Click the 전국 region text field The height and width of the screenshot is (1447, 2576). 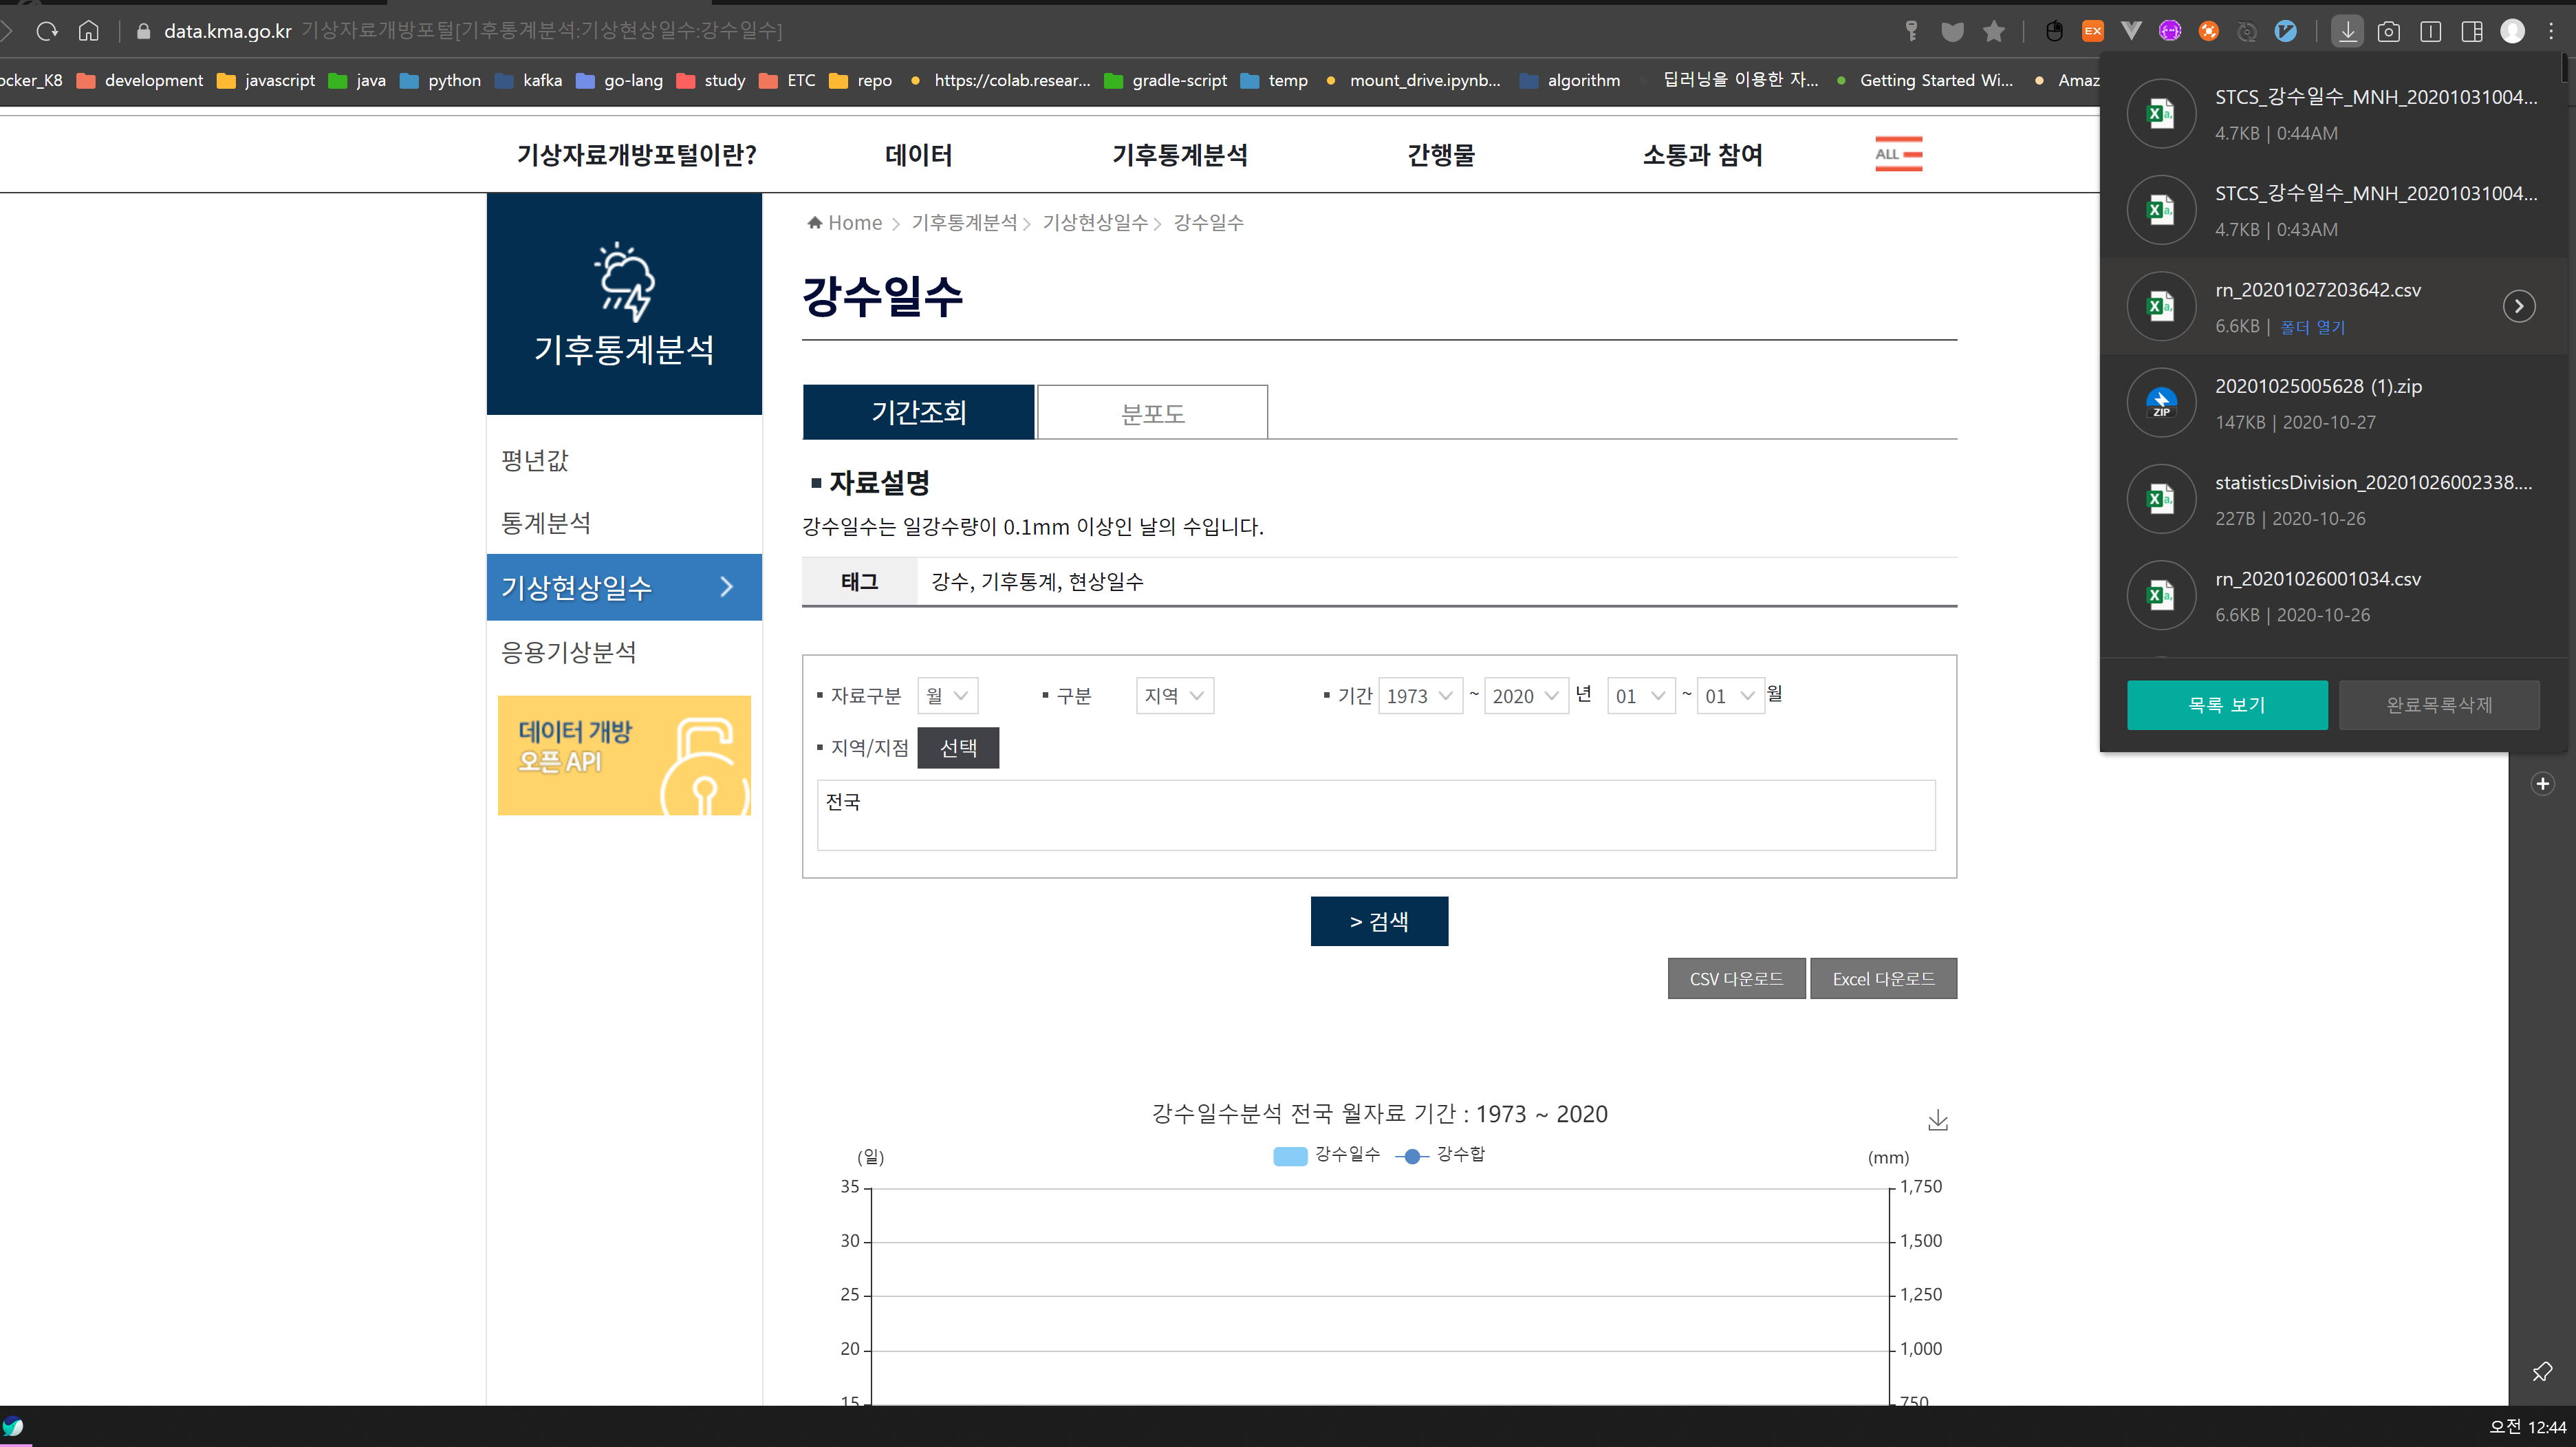1376,814
